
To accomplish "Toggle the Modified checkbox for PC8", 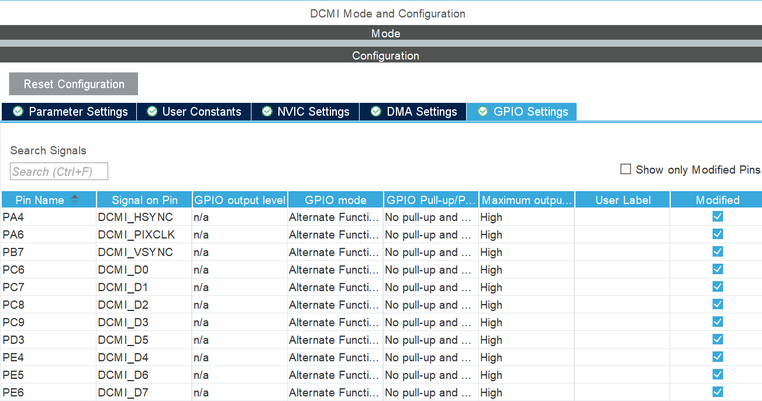I will (x=717, y=304).
